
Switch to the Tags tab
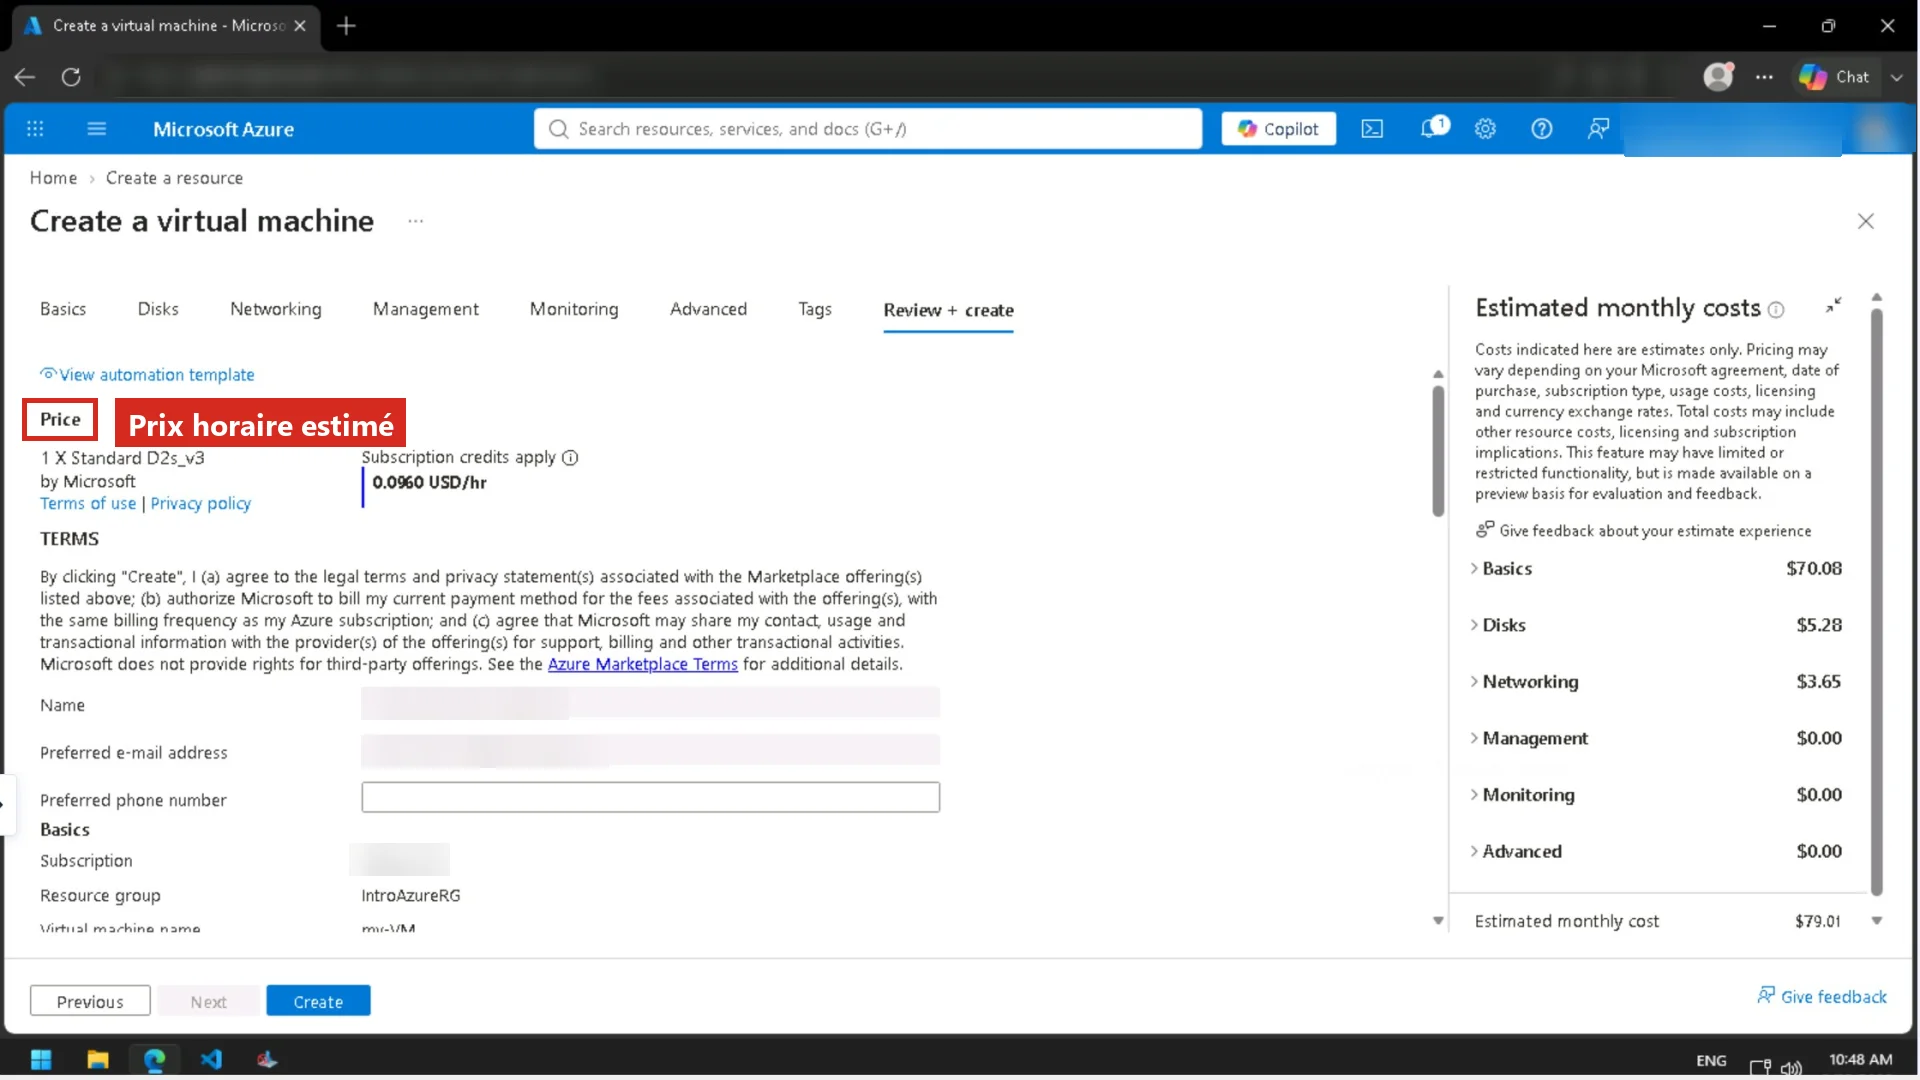click(x=815, y=309)
